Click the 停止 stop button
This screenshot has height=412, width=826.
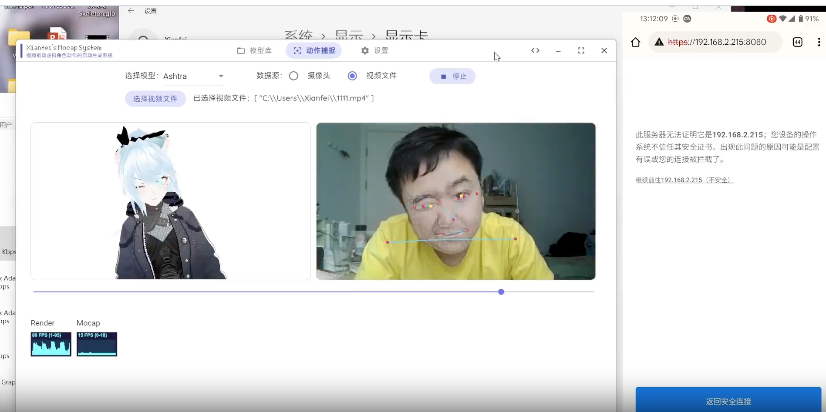tap(453, 76)
